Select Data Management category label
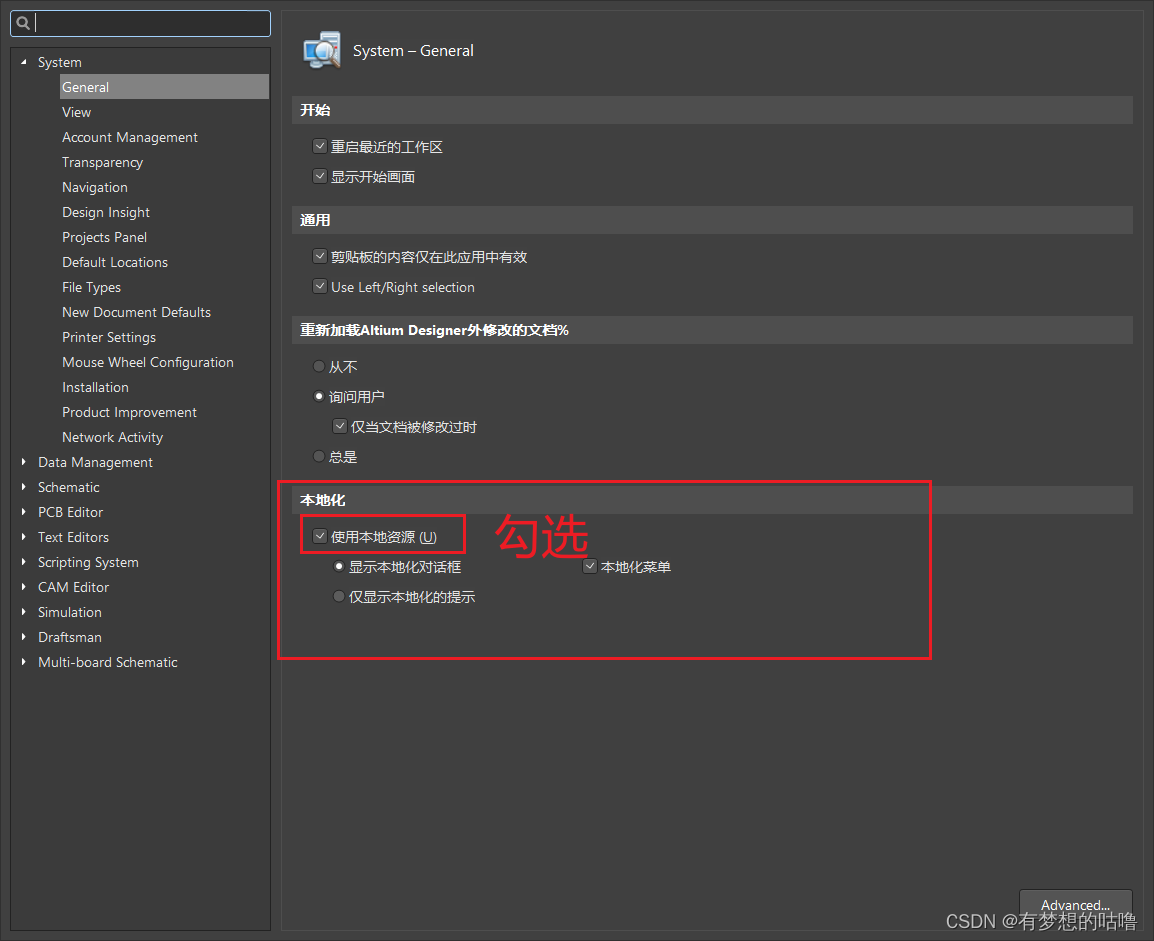 tap(96, 462)
